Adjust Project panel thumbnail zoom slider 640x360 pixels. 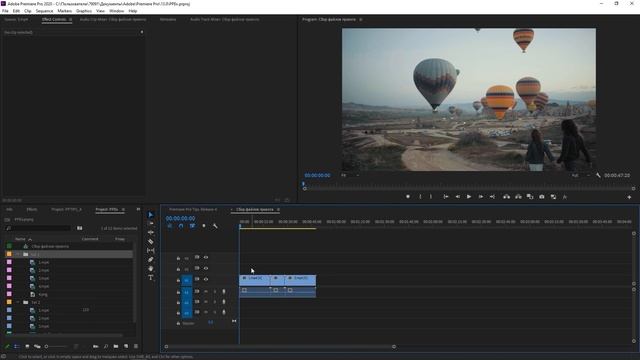(x=56, y=347)
